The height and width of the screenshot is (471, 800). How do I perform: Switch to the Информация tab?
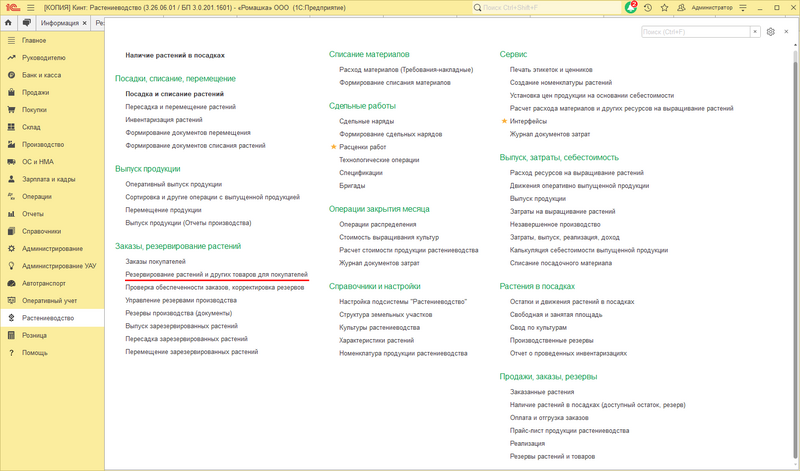[60, 23]
